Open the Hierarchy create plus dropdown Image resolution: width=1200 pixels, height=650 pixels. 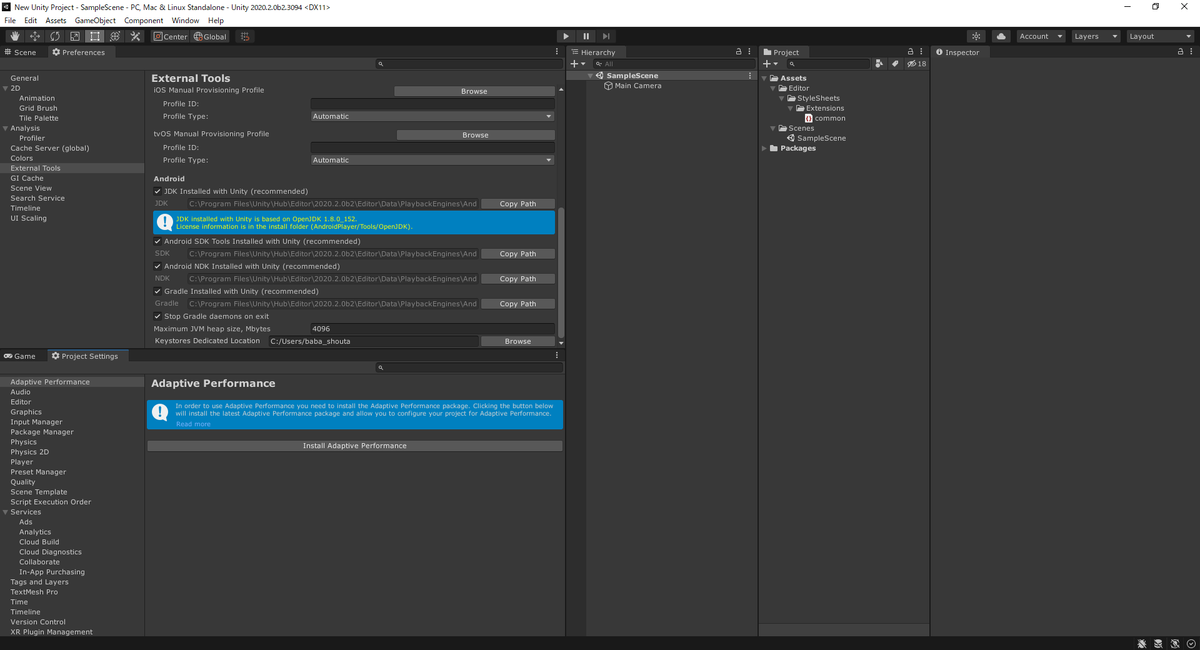577,64
